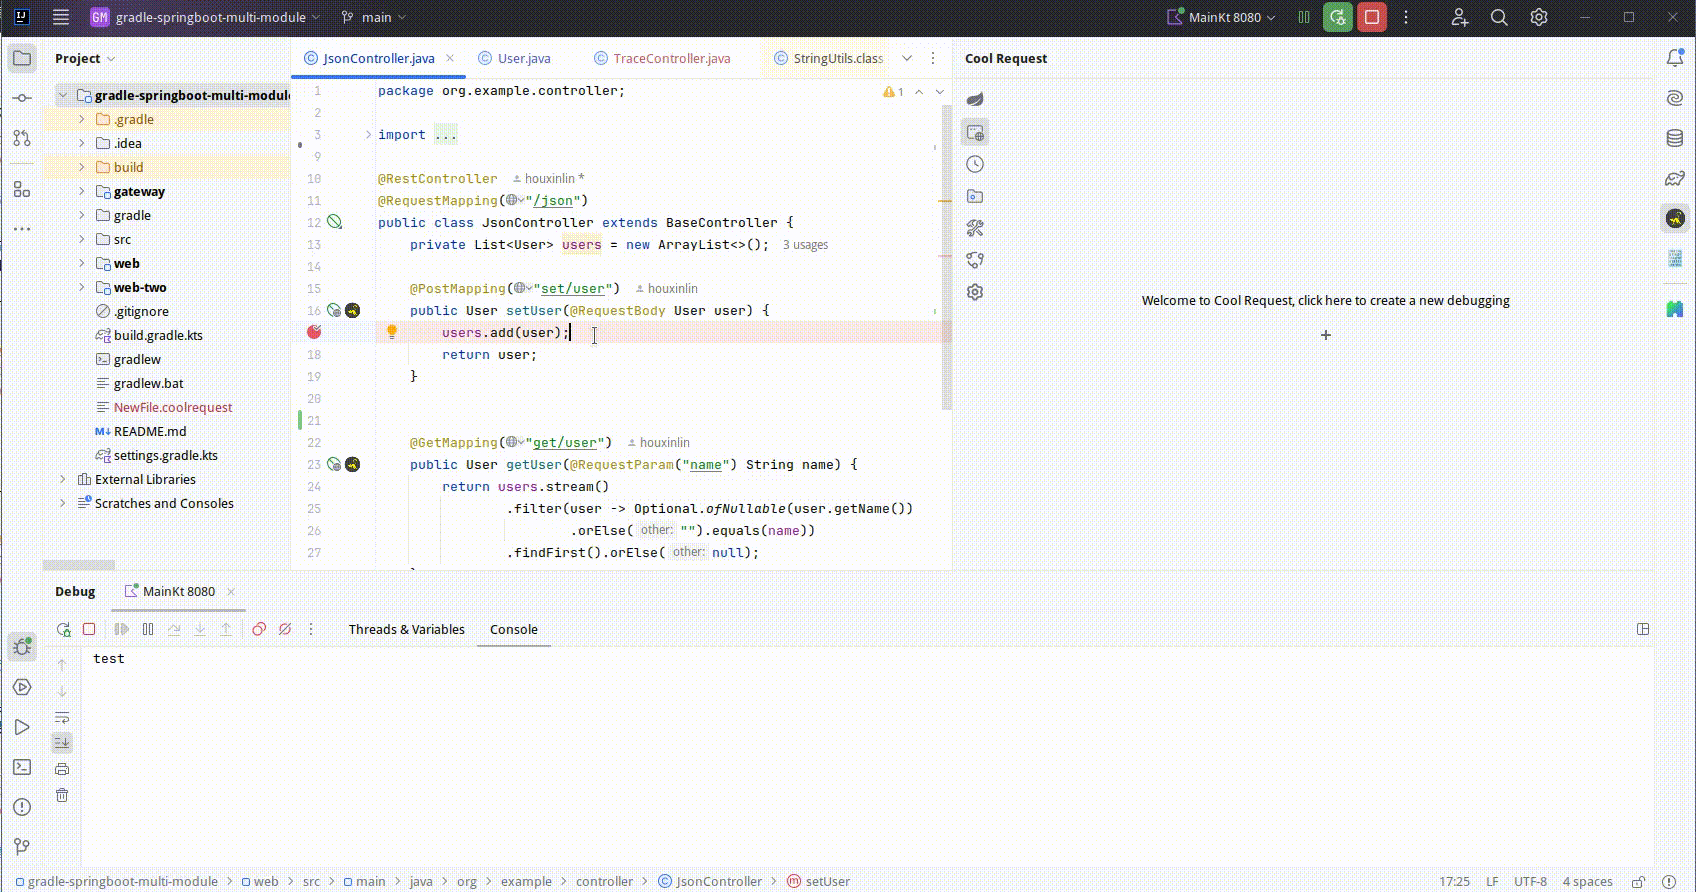This screenshot has height=892, width=1696.
Task: Open Cool Request settings gear icon
Action: pos(975,292)
